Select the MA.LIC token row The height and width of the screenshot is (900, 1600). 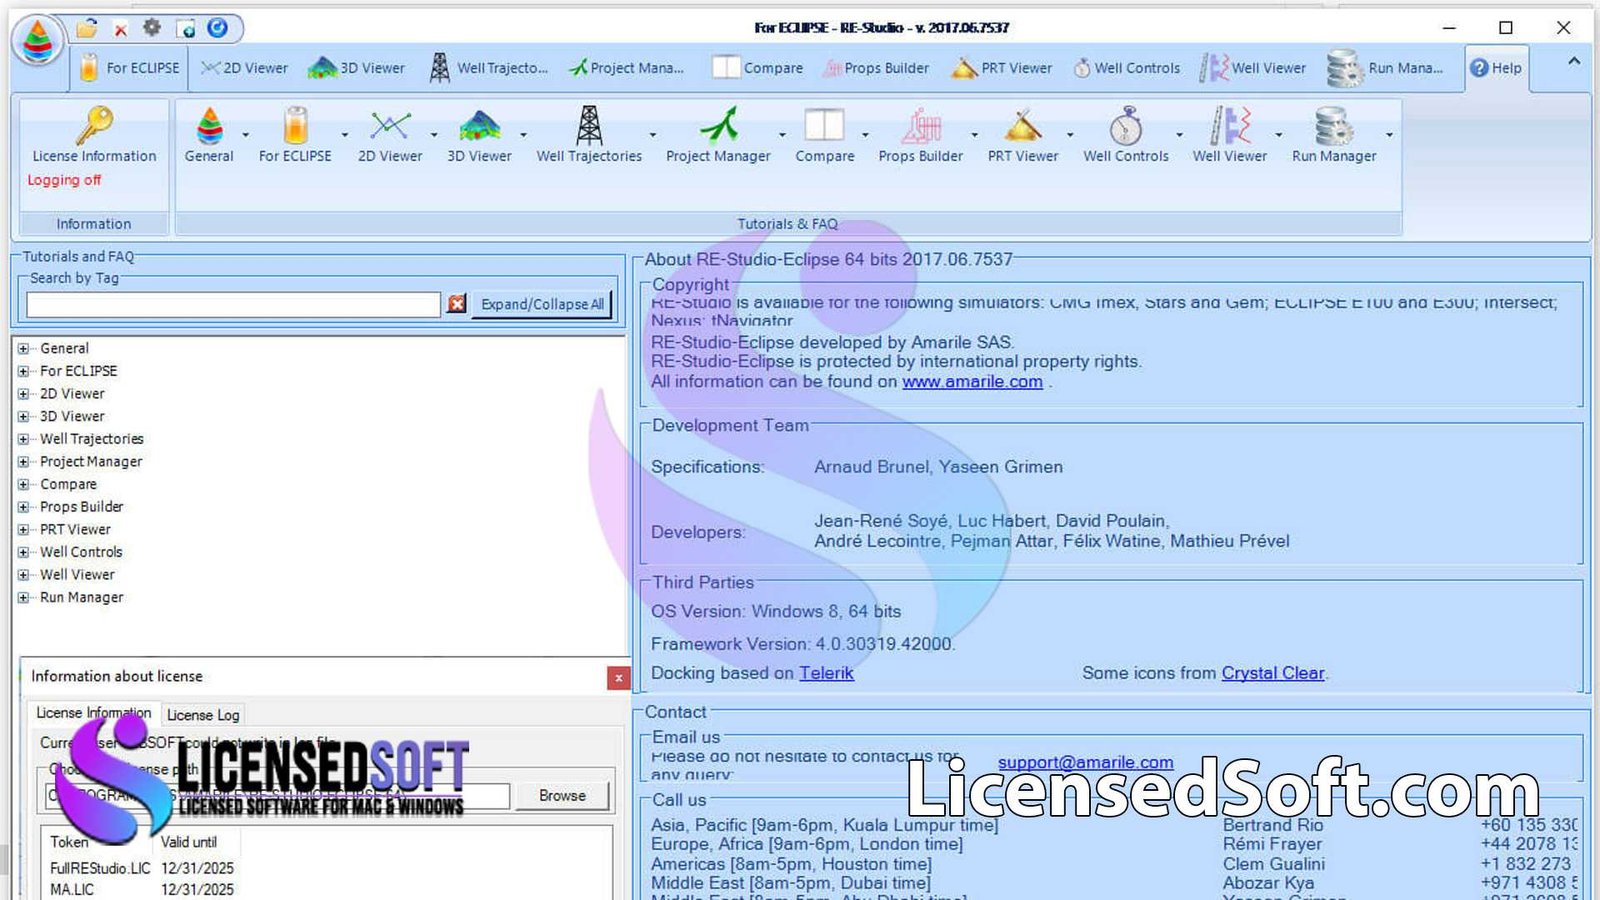click(142, 889)
